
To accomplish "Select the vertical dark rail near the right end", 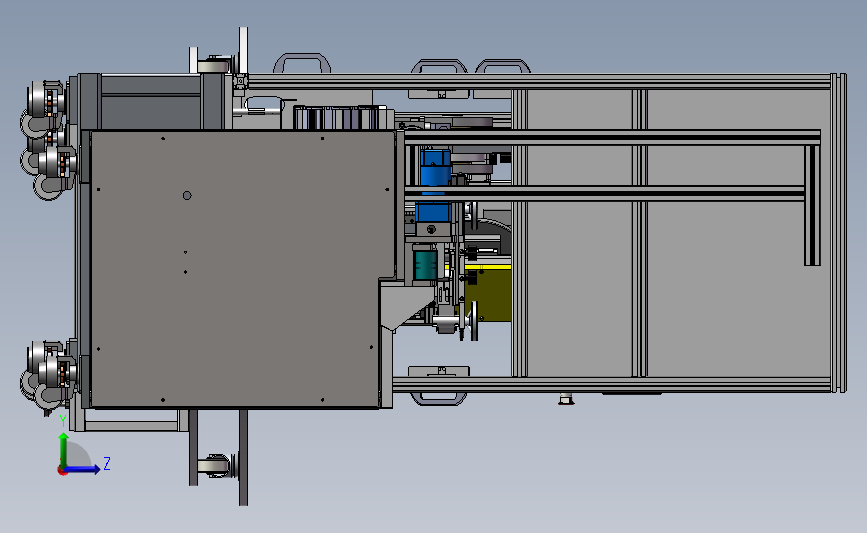I will pos(812,205).
